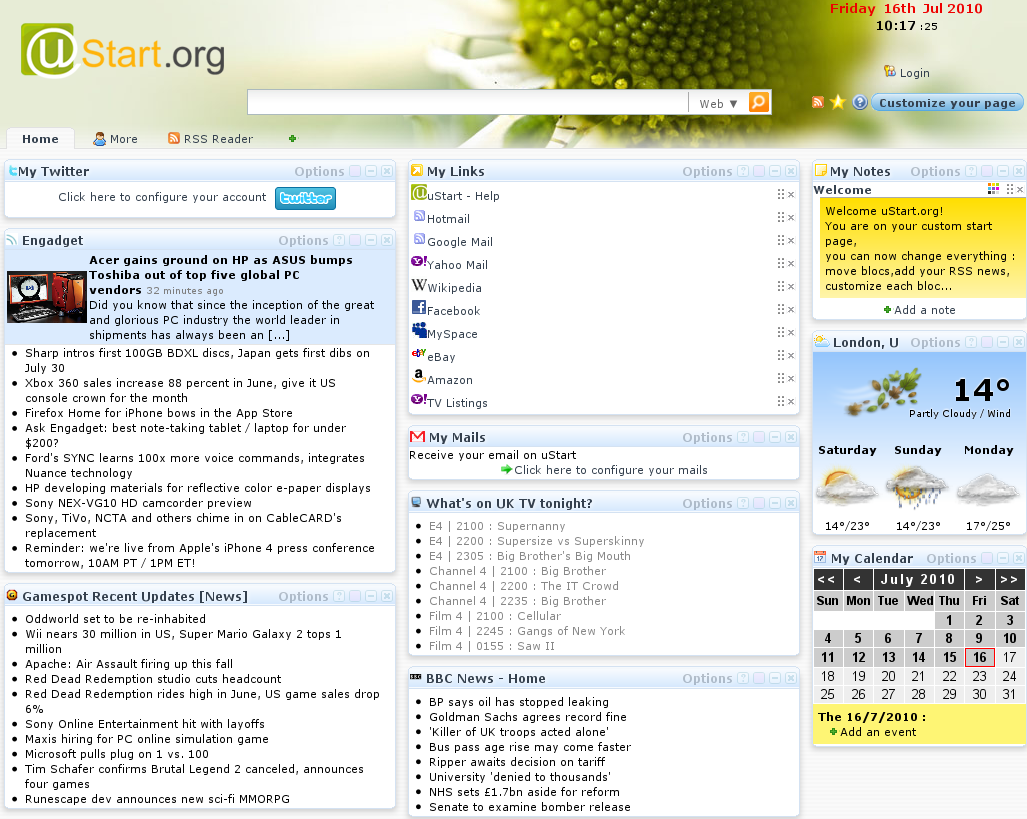
Task: Open the Google Mail link
Action: (460, 242)
